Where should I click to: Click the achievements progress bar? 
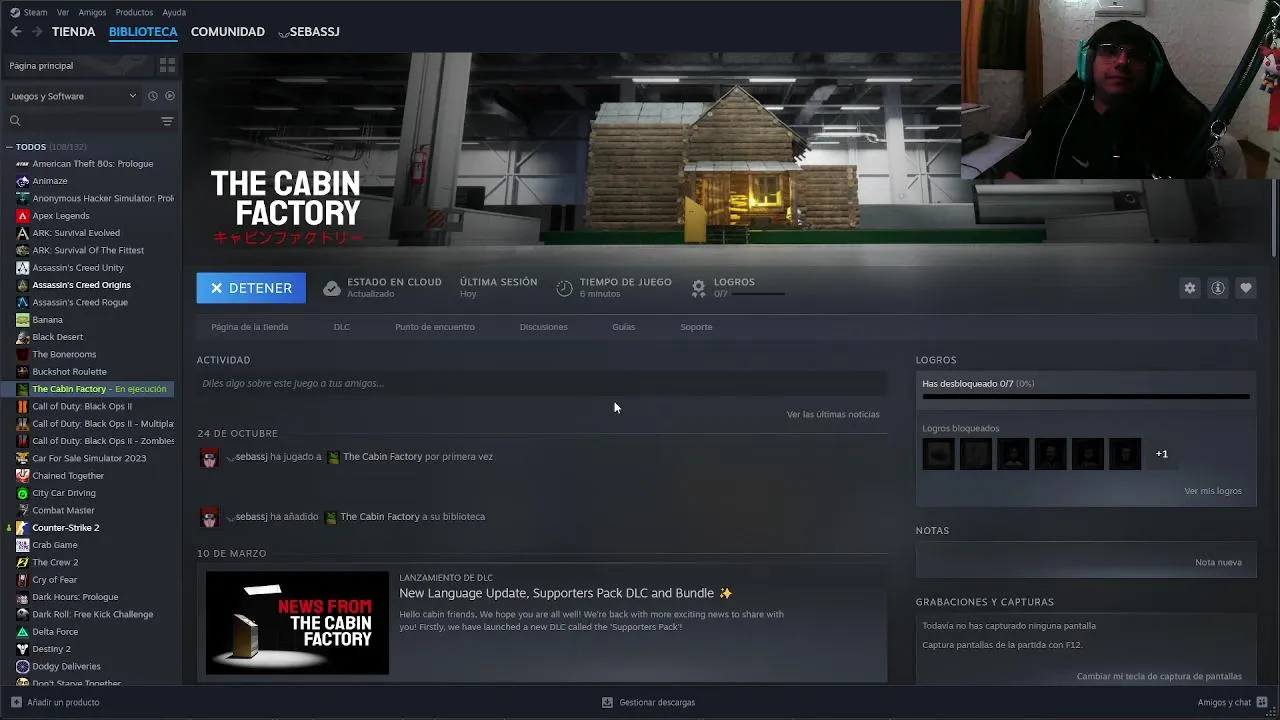point(1086,397)
